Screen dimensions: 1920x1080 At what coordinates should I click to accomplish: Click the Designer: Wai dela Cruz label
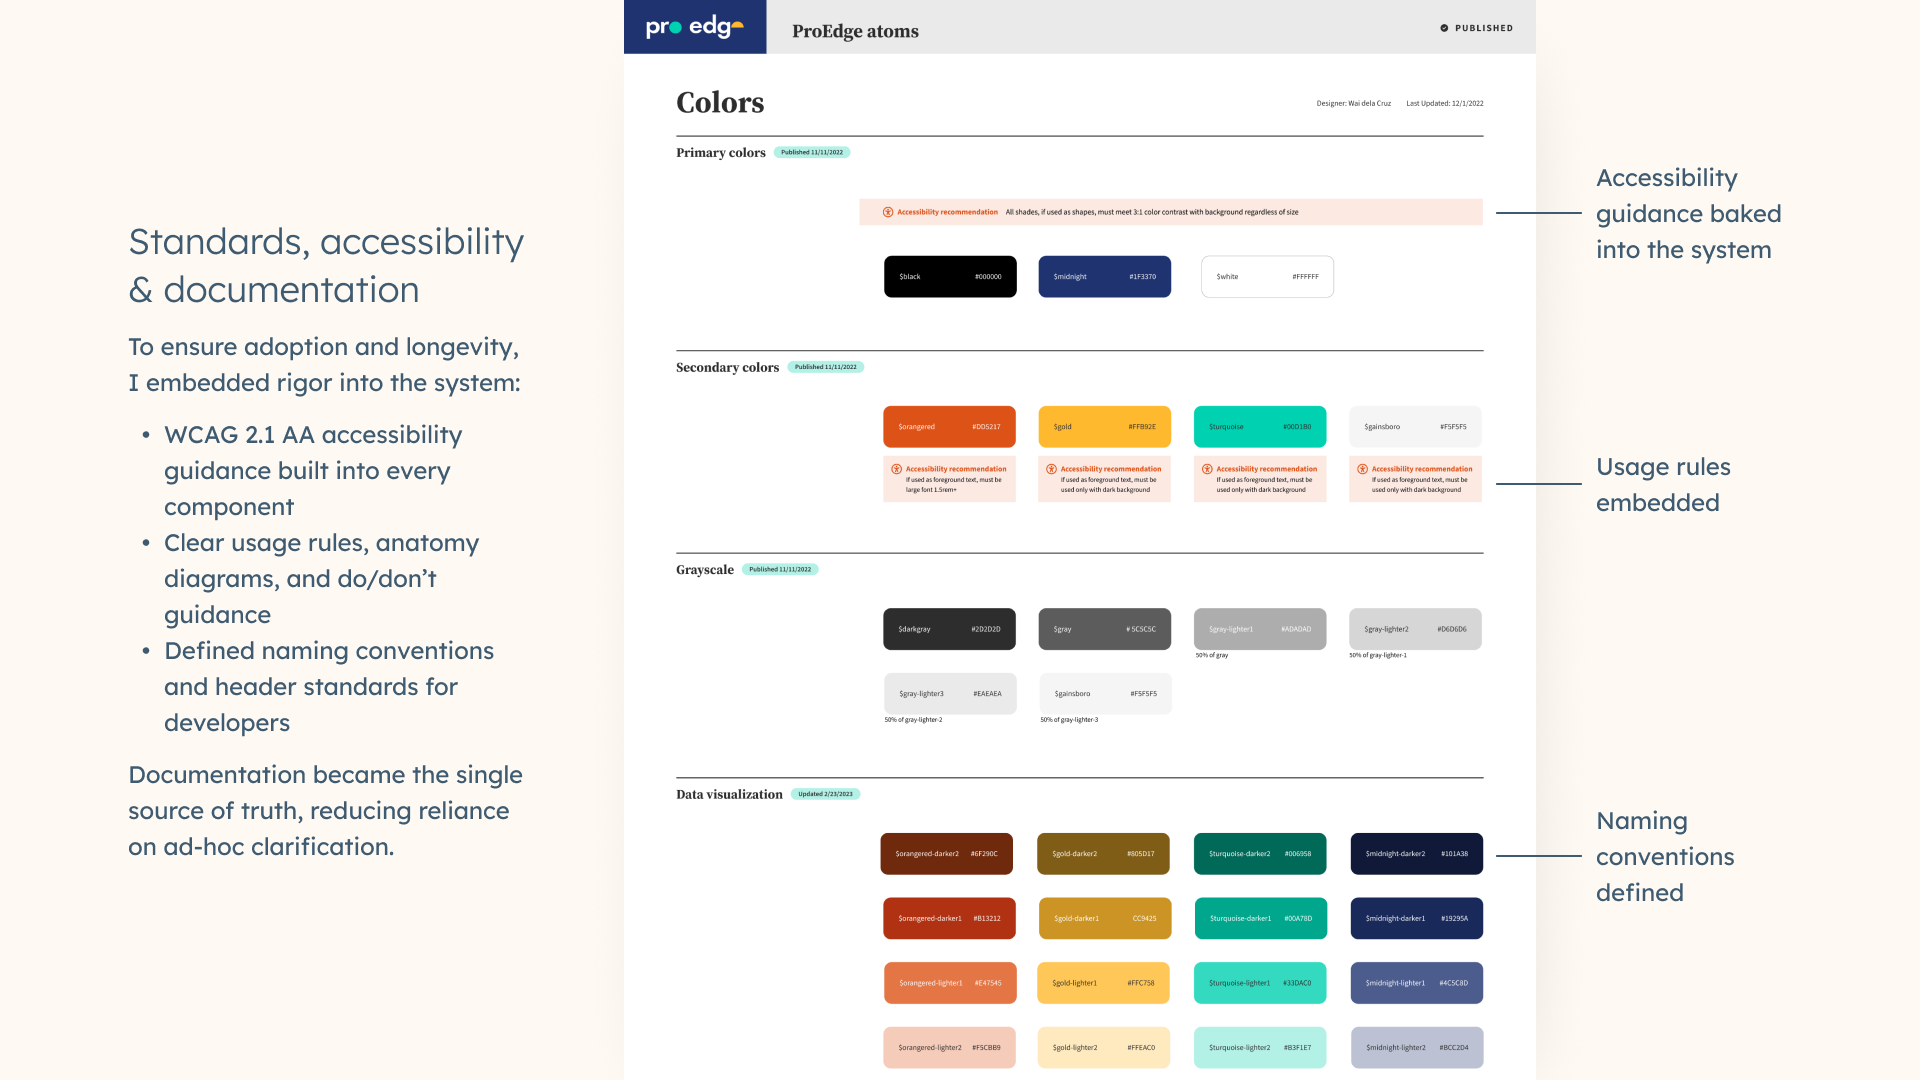(x=1353, y=103)
